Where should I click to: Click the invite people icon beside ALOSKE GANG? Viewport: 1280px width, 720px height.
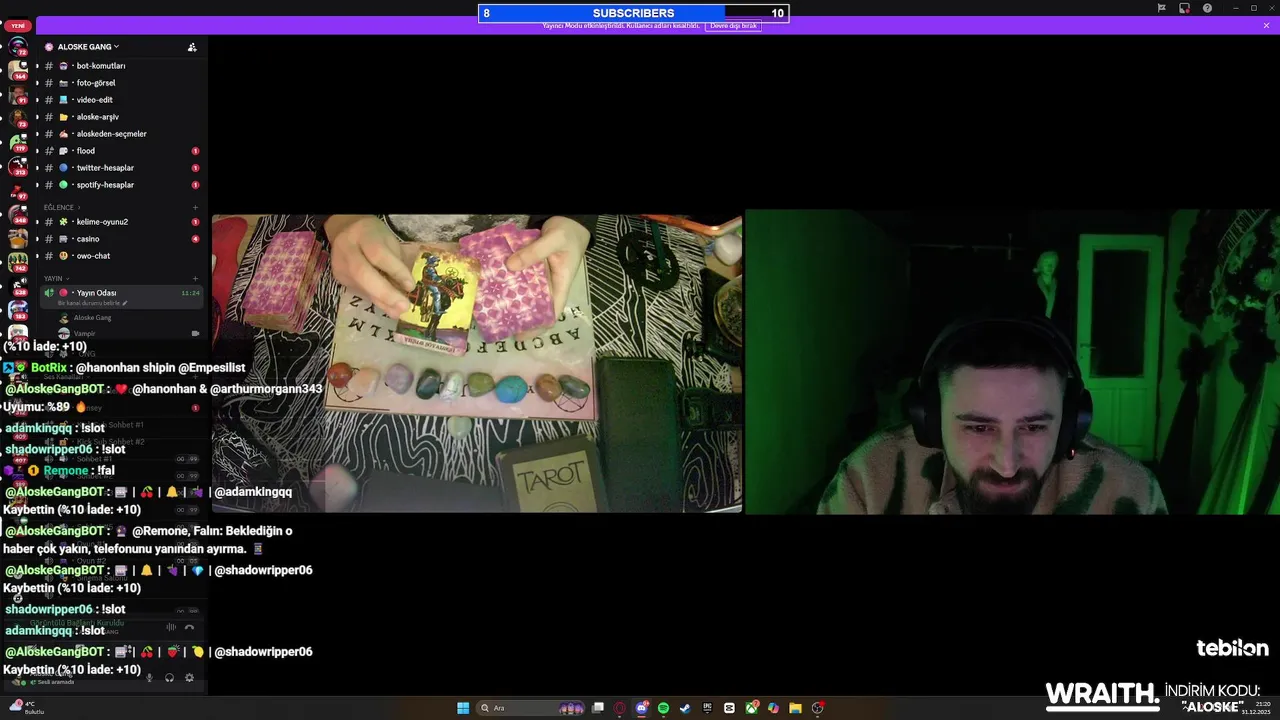pos(192,47)
